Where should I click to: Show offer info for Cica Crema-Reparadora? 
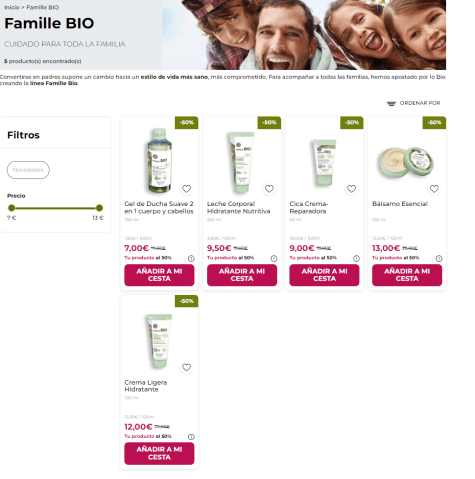click(x=356, y=258)
